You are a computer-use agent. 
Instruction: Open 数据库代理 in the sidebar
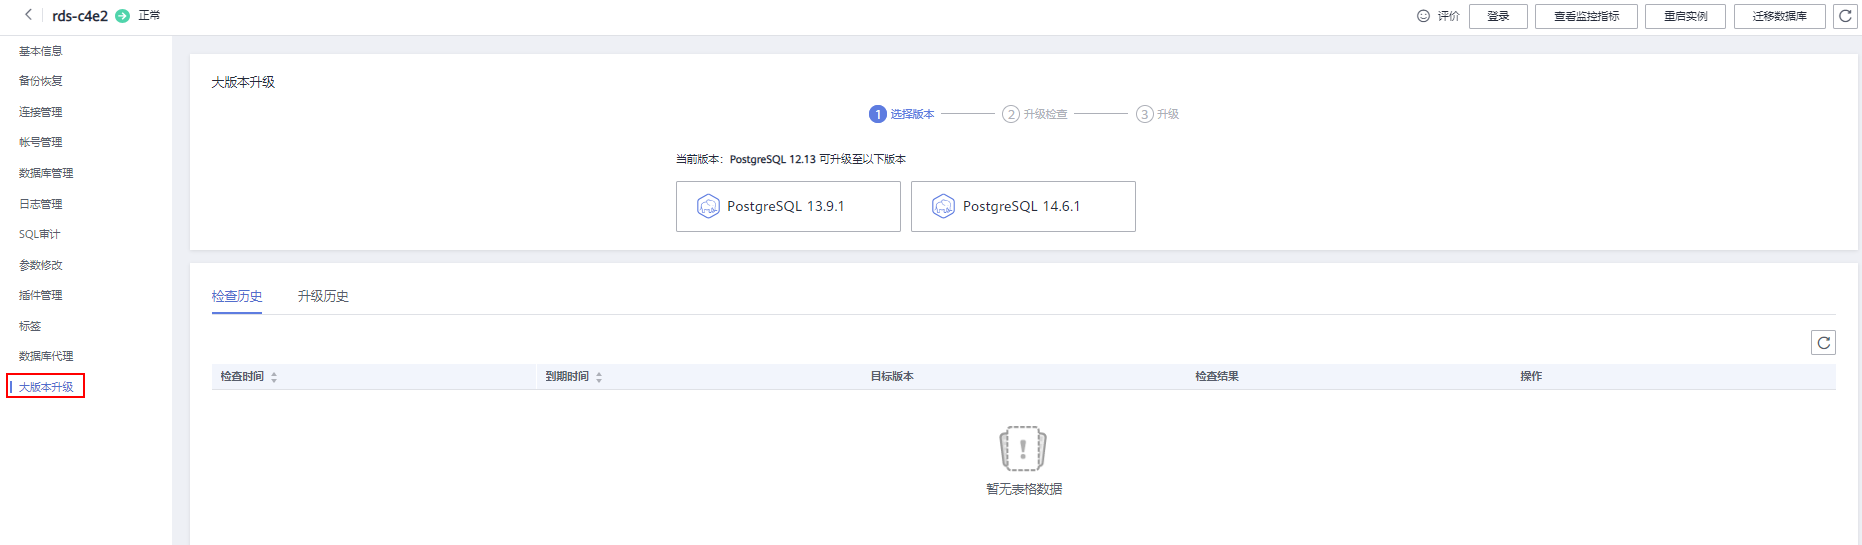[x=46, y=356]
